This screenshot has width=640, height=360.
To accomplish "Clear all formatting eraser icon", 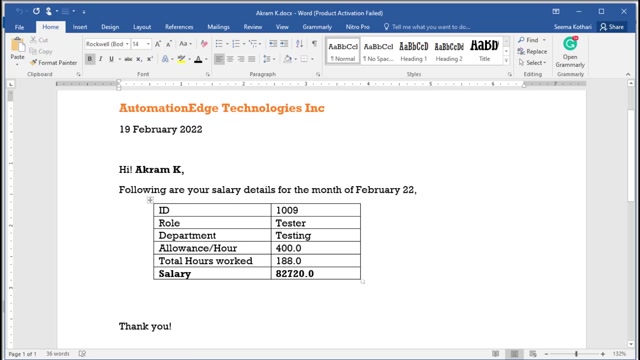I will pyautogui.click(x=204, y=44).
